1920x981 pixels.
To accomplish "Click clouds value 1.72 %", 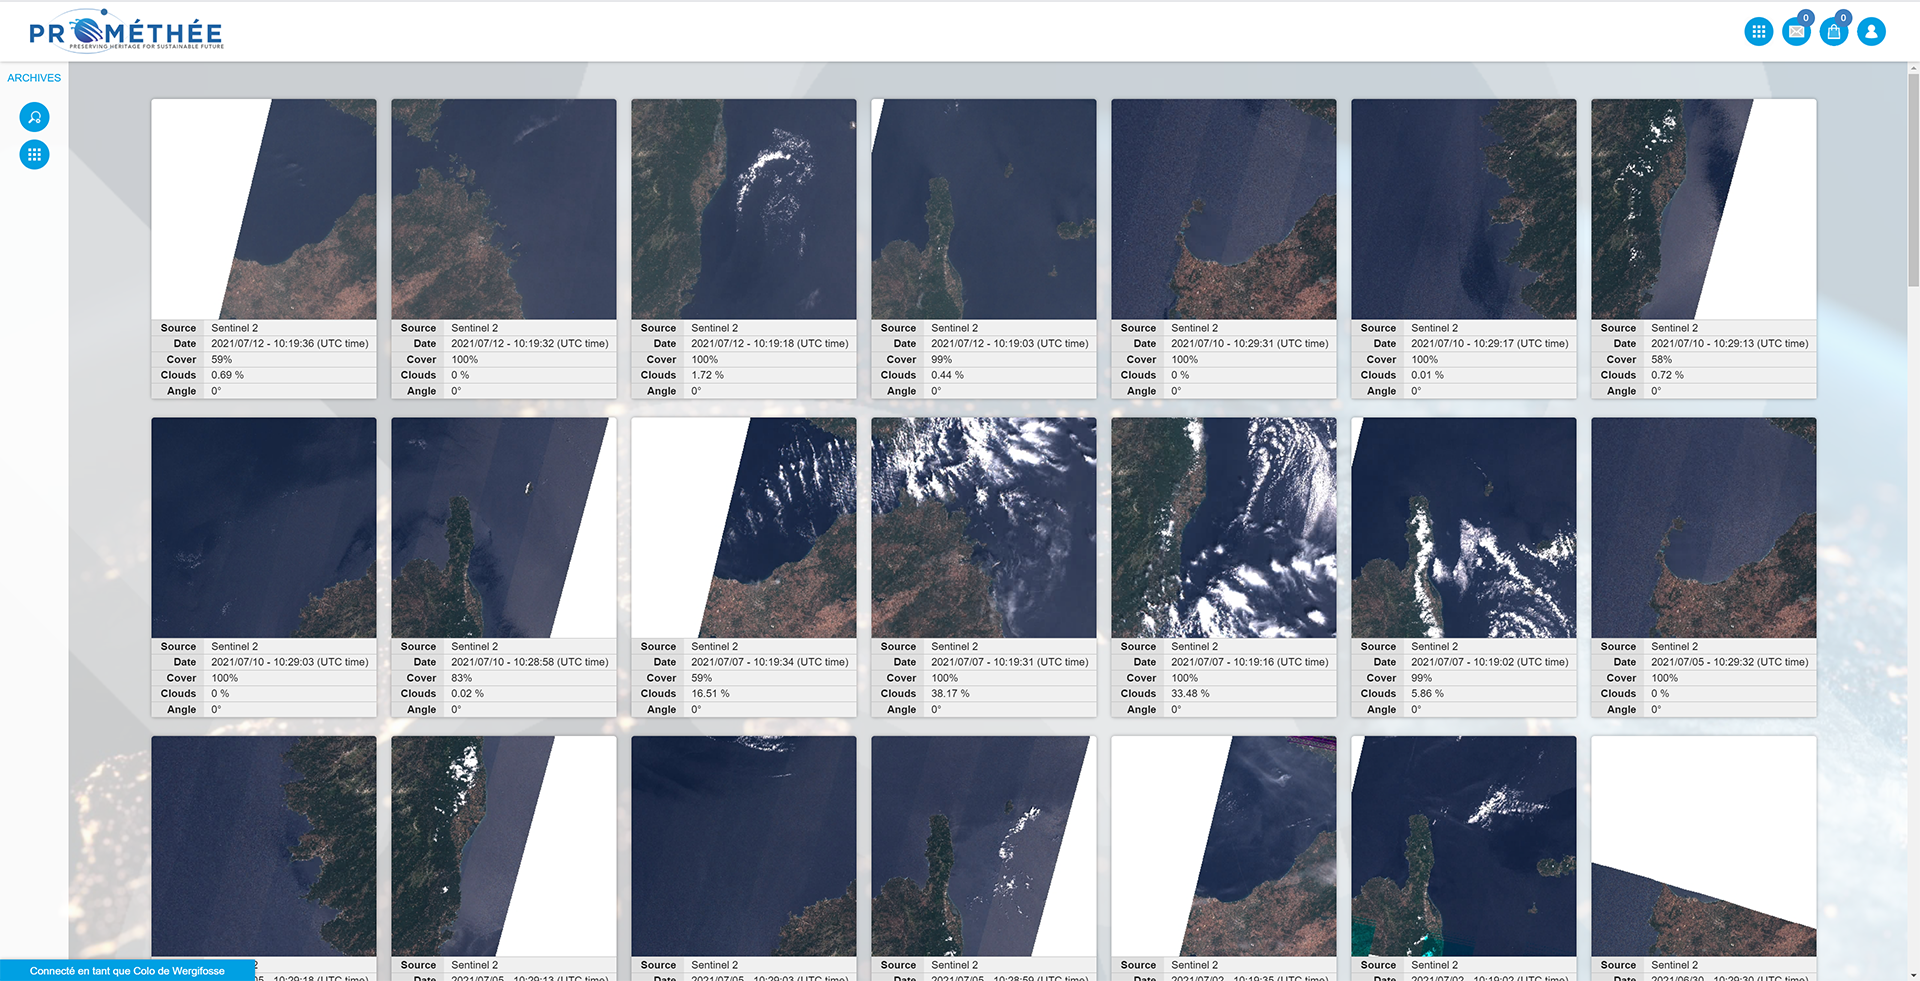I will click(708, 376).
